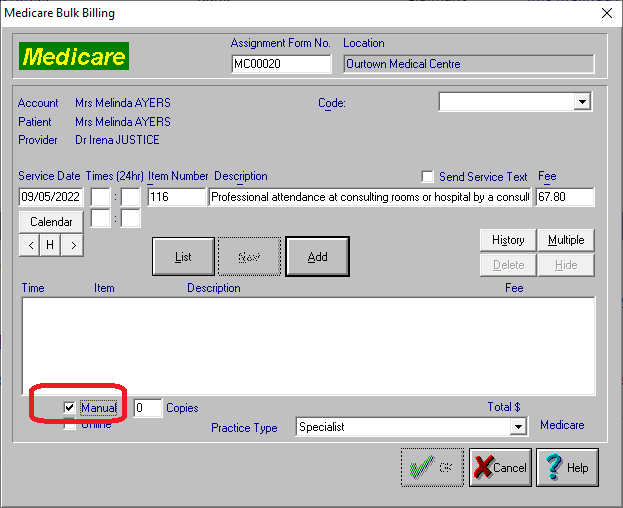Image resolution: width=623 pixels, height=508 pixels.
Task: Uncheck the Manual checkbox
Action: (x=69, y=407)
